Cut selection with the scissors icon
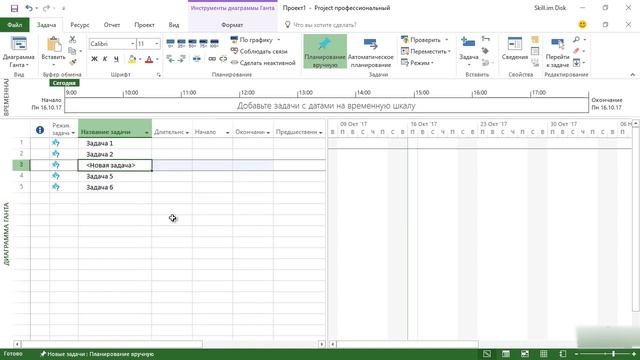Viewport: 640px width, 360px height. point(73,40)
